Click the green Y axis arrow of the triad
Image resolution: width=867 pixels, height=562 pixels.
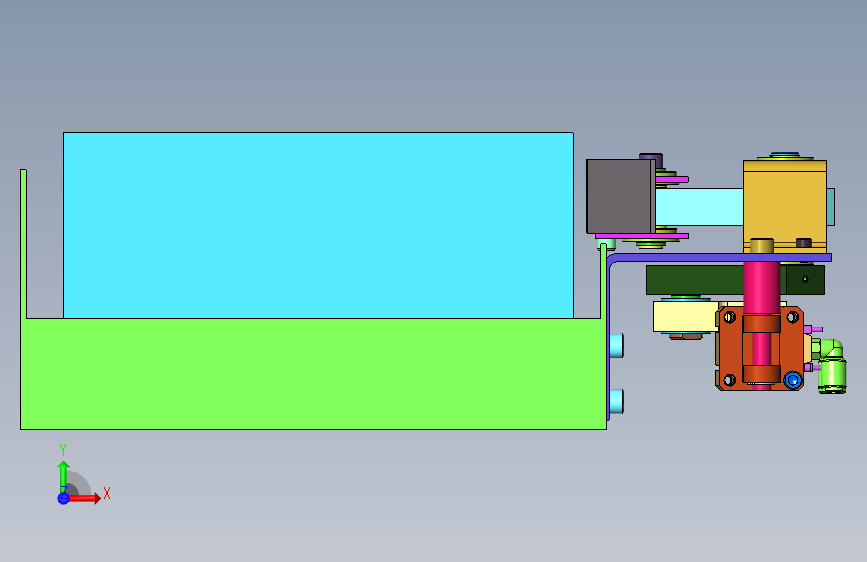[63, 477]
